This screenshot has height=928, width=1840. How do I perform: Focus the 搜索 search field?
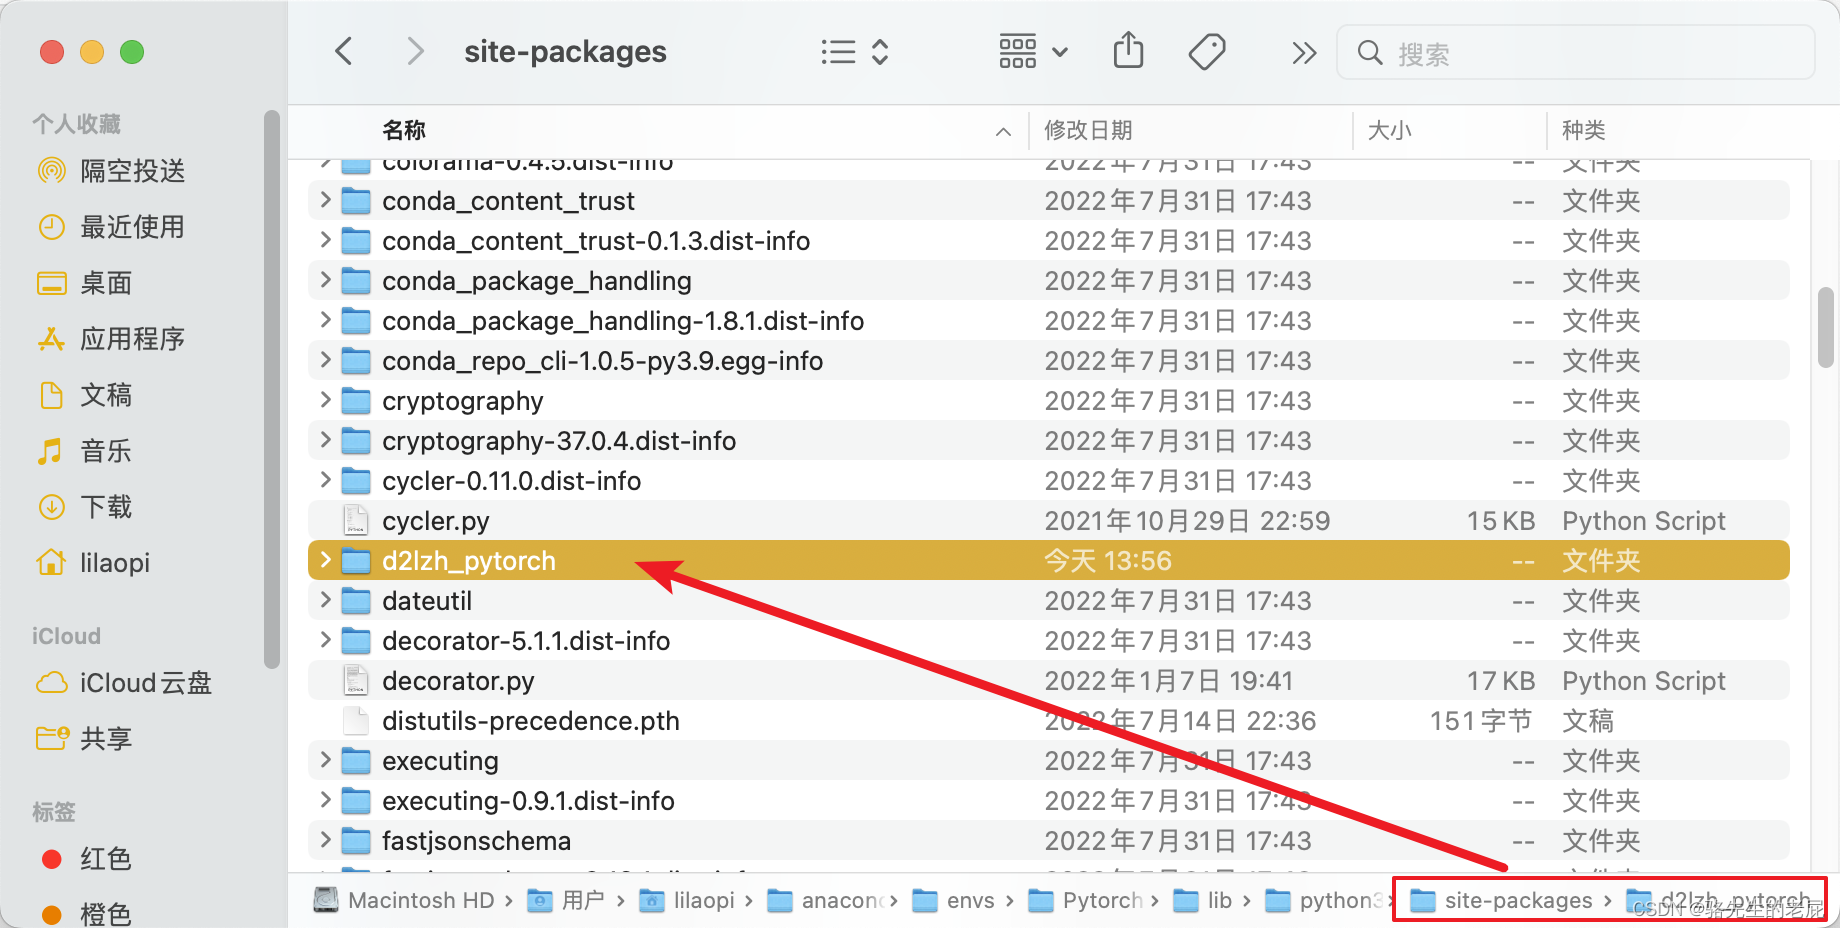tap(1576, 53)
